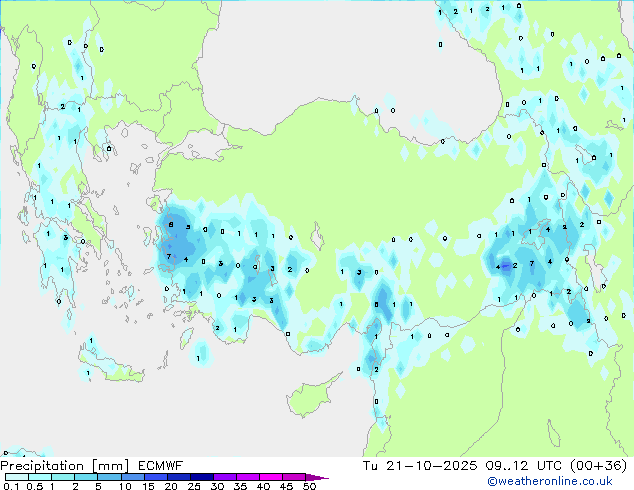Click the legend scale label '40'
The image size is (634, 490).
pyautogui.click(x=263, y=486)
